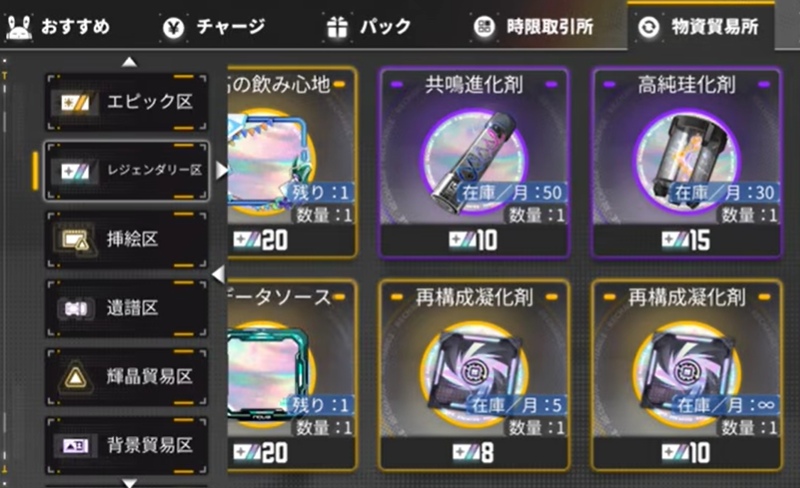This screenshot has height=488, width=800.
Task: Switch to the エピック区 category
Action: click(x=127, y=102)
